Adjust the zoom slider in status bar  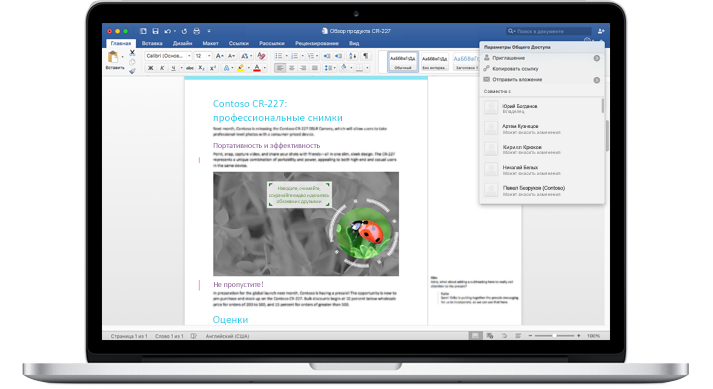pos(554,335)
